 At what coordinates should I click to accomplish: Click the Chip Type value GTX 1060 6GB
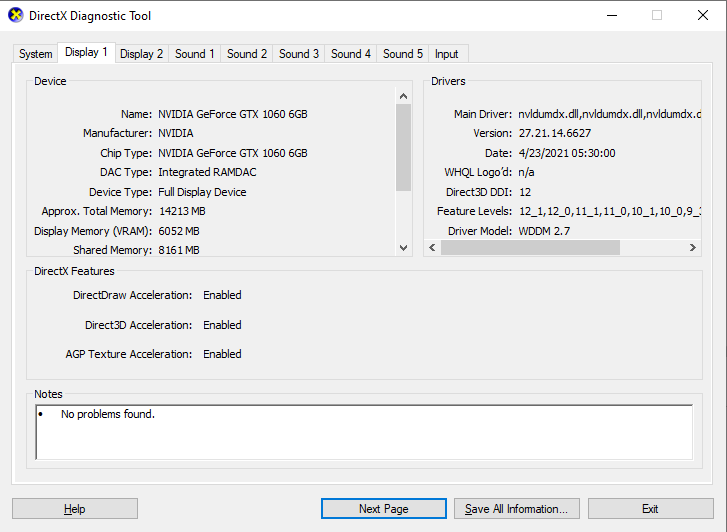[x=233, y=153]
